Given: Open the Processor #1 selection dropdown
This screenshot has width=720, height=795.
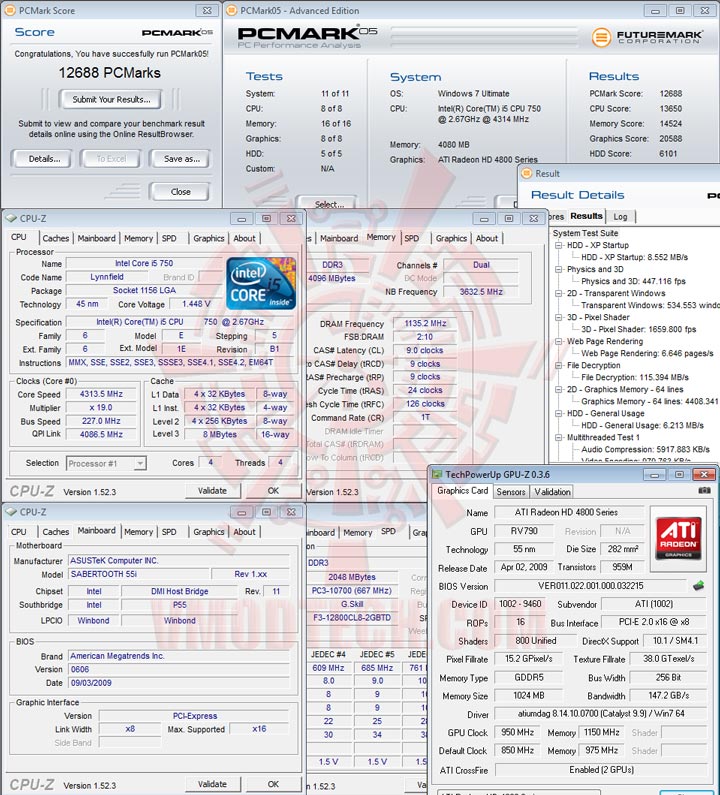Looking at the screenshot, I should click(140, 463).
